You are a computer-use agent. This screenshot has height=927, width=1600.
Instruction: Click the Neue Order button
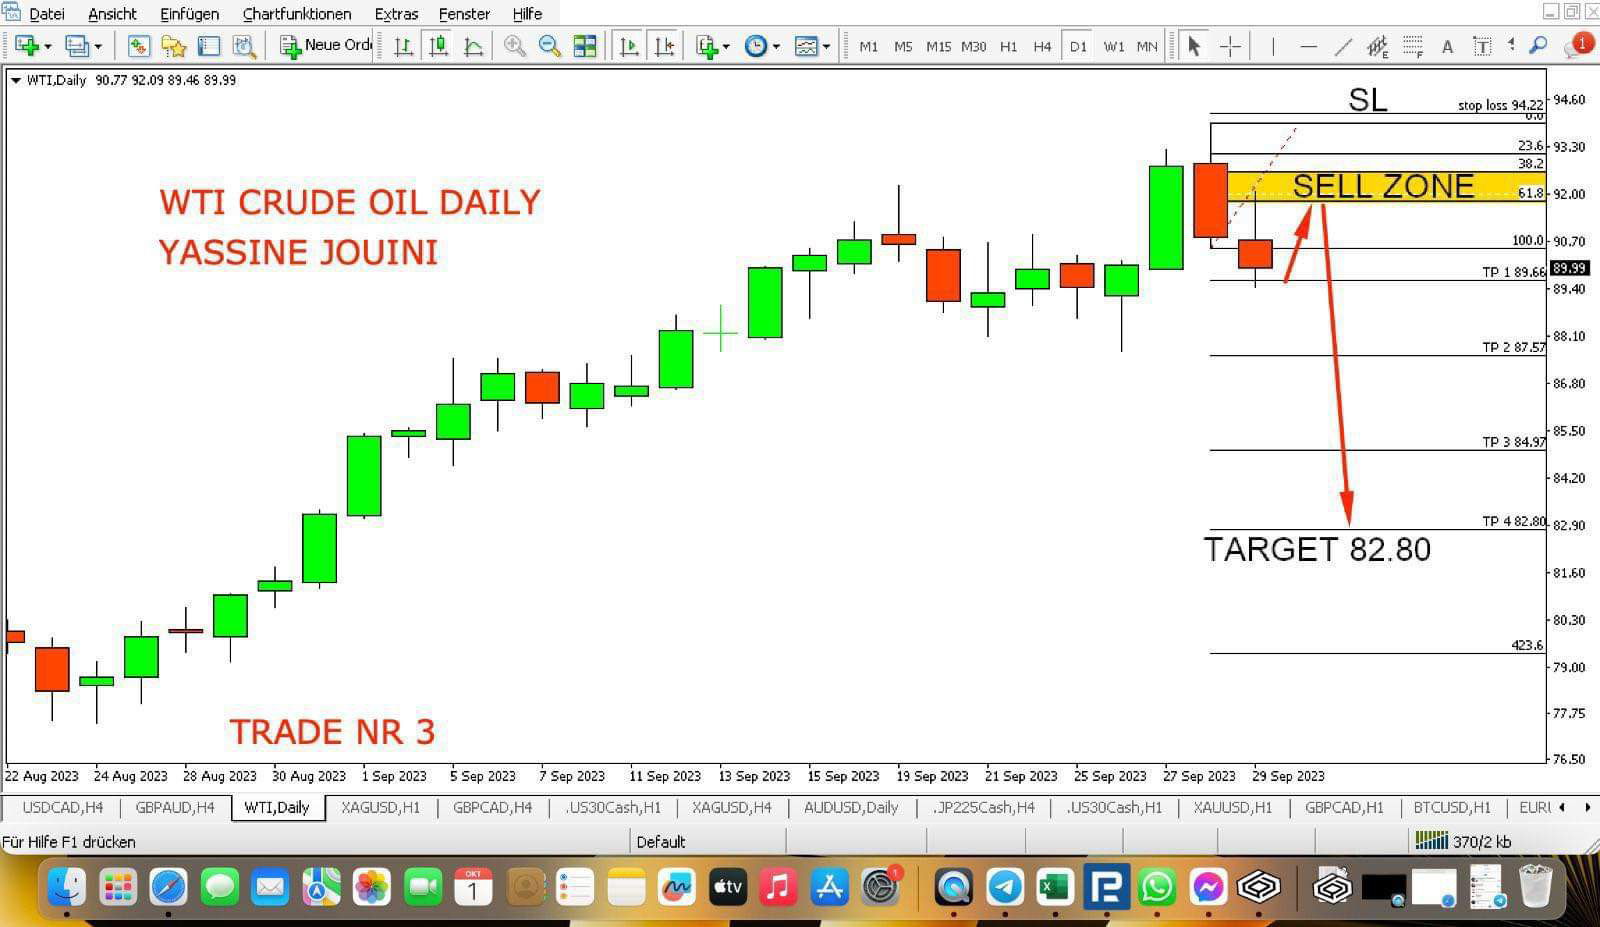326,46
